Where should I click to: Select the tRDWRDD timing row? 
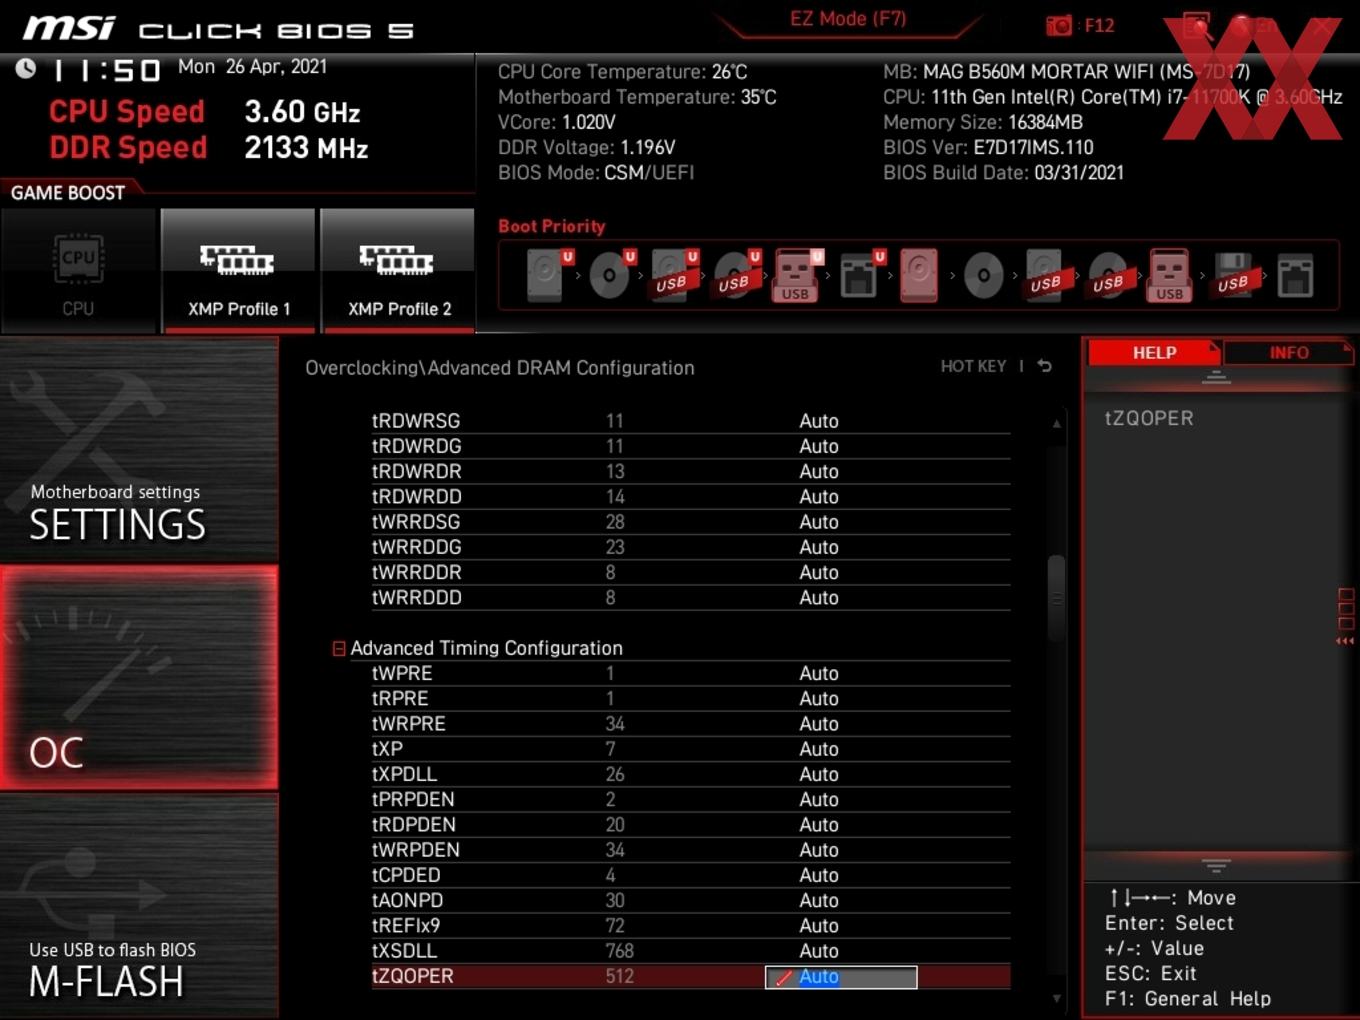(691, 497)
